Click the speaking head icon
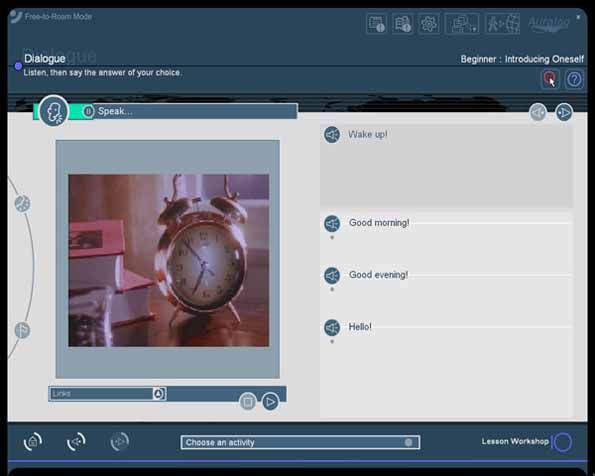The width and height of the screenshot is (595, 476). (54, 111)
